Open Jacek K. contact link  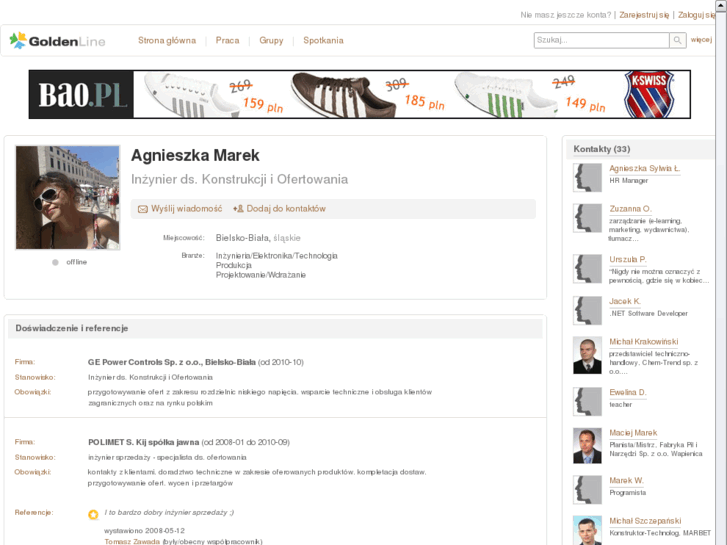pos(625,301)
